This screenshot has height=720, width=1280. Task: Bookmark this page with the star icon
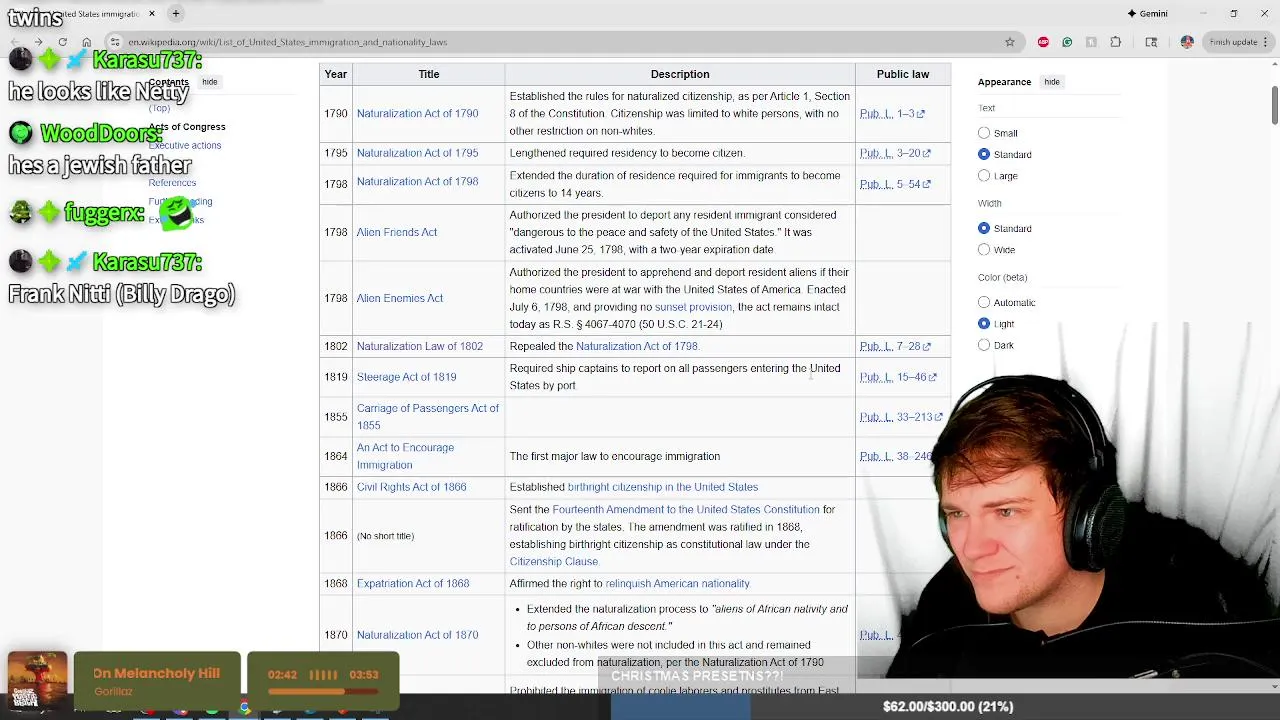tap(1010, 42)
